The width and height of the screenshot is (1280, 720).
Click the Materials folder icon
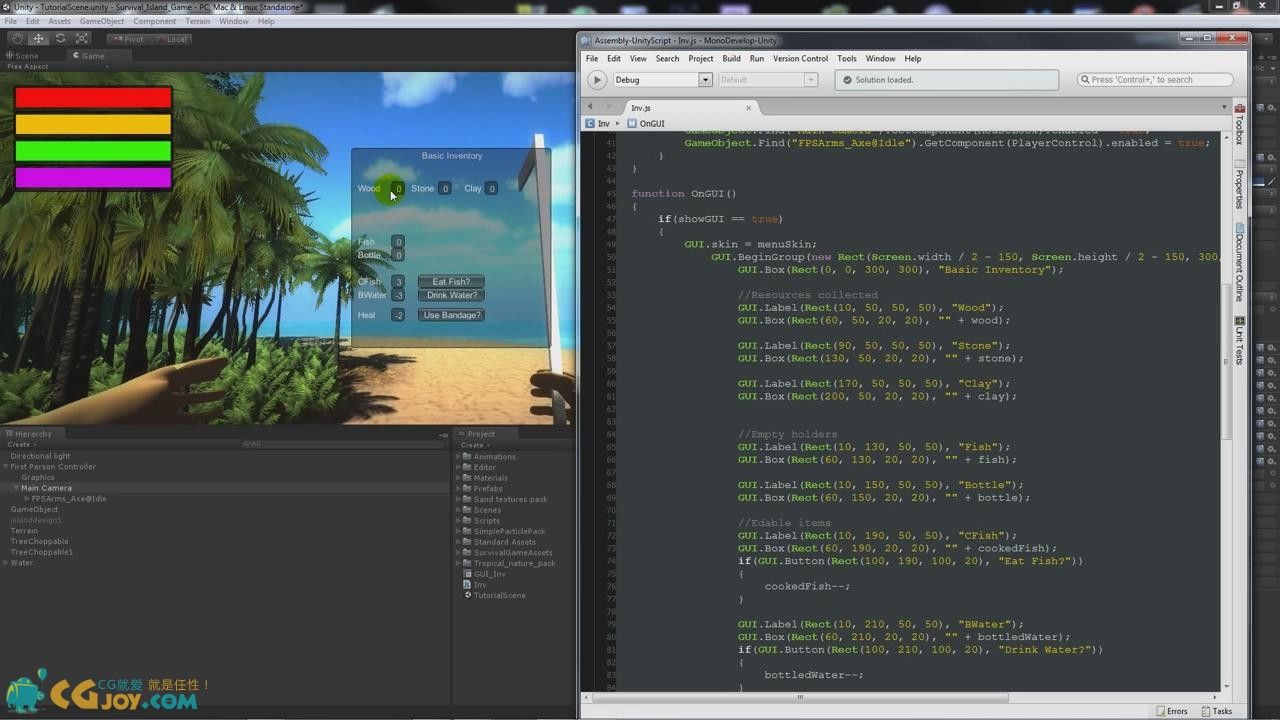click(x=467, y=478)
